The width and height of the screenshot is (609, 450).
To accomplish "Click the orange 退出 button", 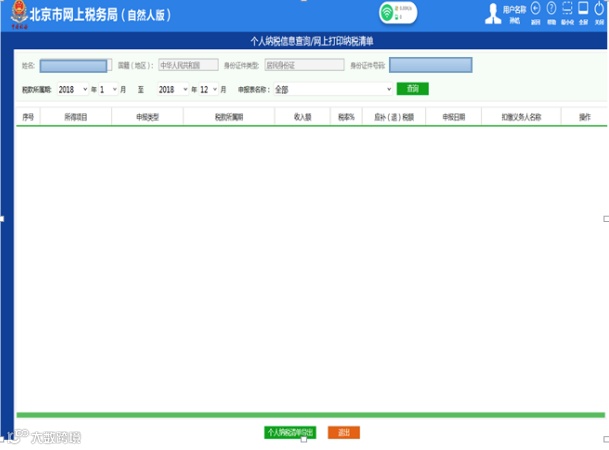I will [x=344, y=433].
